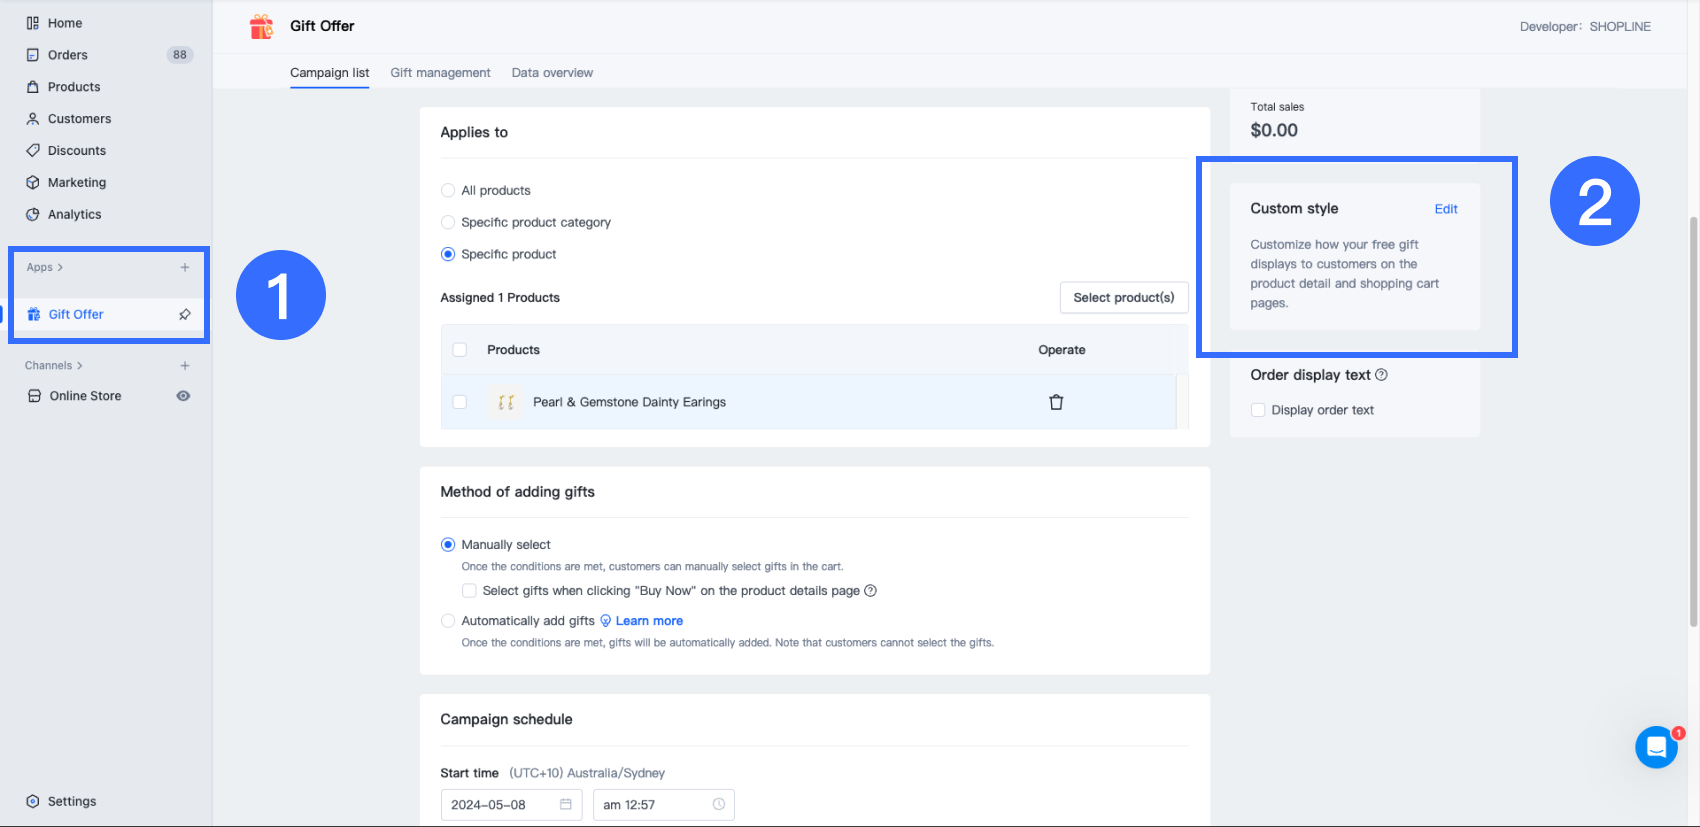Click the plus icon next to Apps
The image size is (1700, 827).
coord(185,267)
